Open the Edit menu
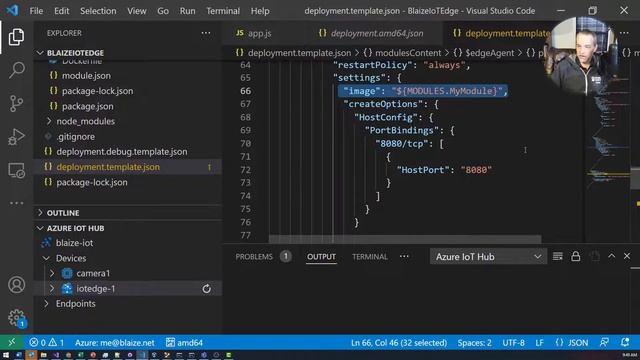The width and height of the screenshot is (640, 360). tap(62, 11)
